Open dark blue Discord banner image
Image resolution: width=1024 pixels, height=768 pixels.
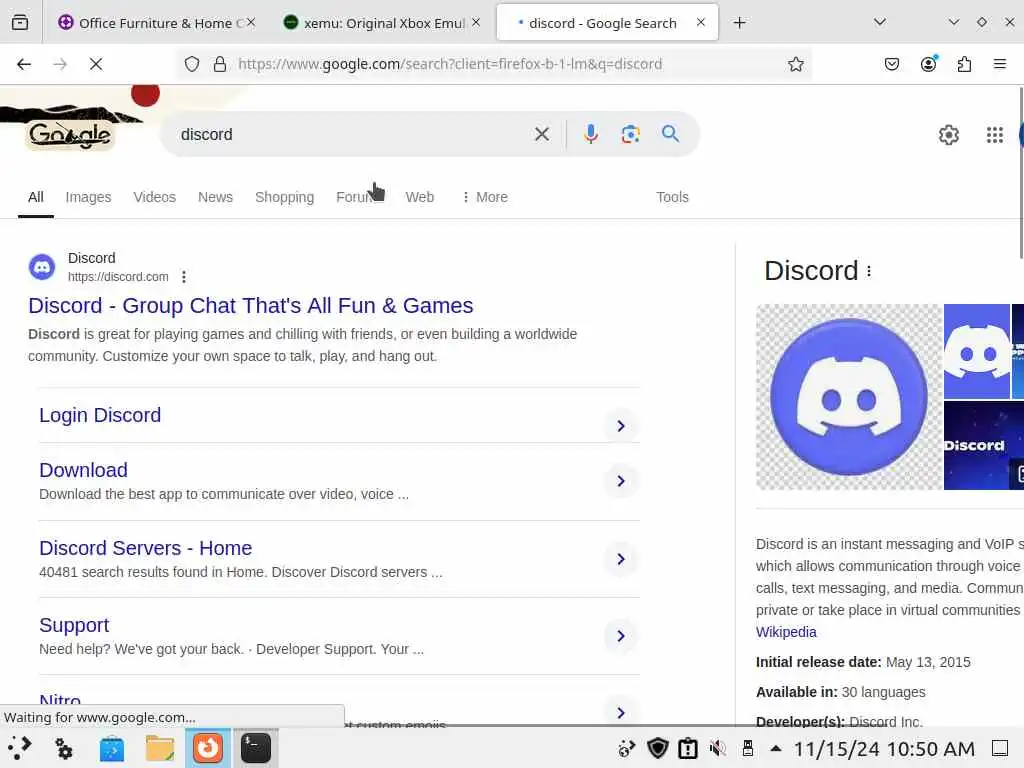[984, 445]
